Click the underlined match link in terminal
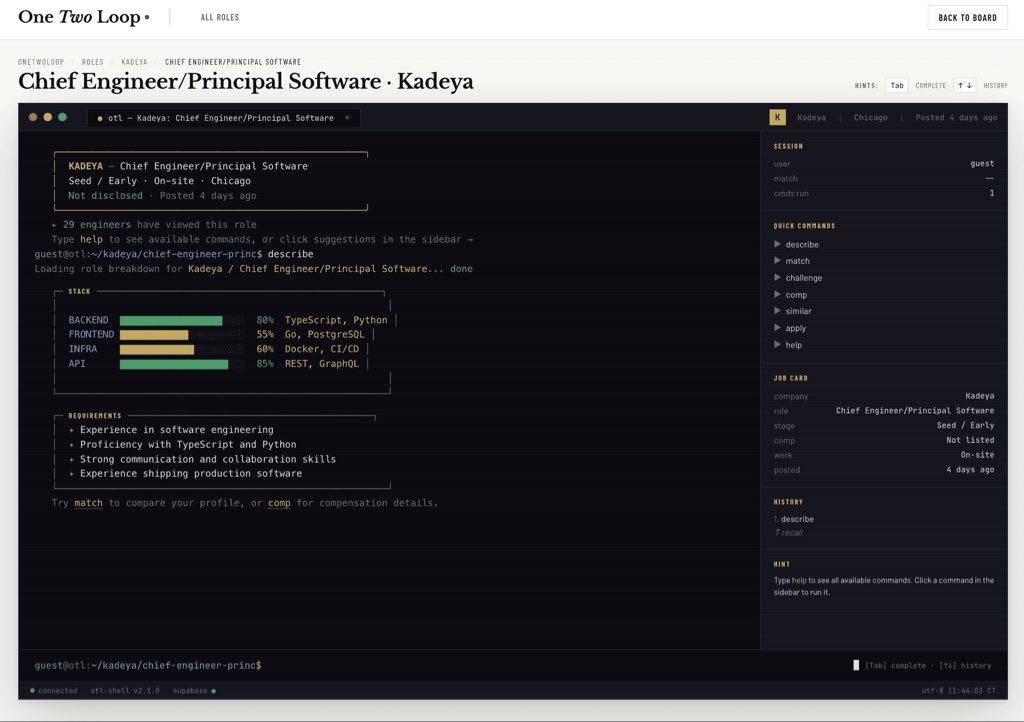Viewport: 1024px width, 722px height. click(88, 503)
